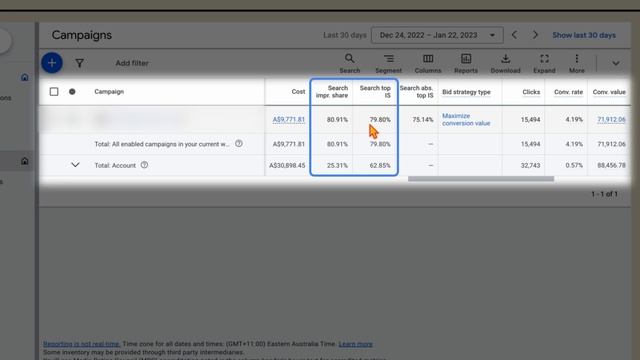Sort by the Clicks column header
The width and height of the screenshot is (640, 360).
pyautogui.click(x=531, y=92)
